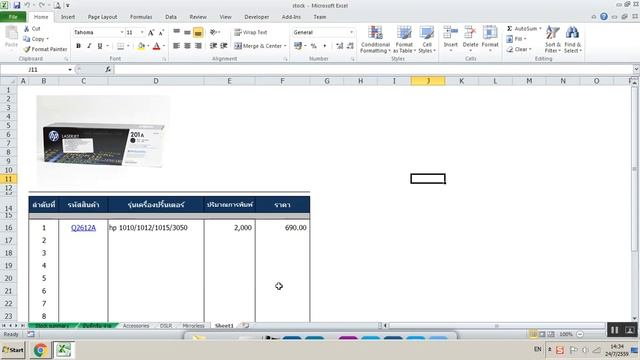The image size is (640, 360).
Task: Save workbook from Quick Access Toolbar
Action: 17,5
